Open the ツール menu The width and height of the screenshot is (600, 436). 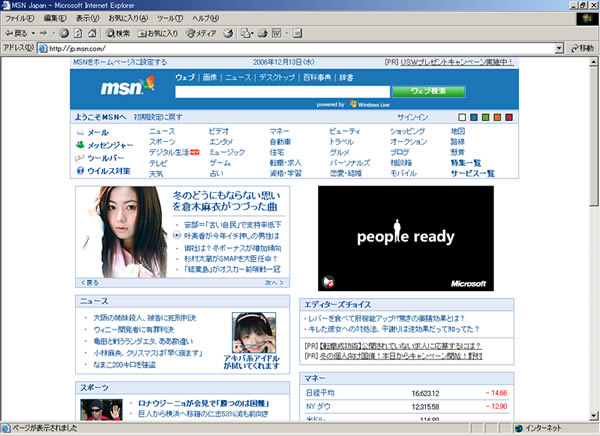(x=170, y=18)
